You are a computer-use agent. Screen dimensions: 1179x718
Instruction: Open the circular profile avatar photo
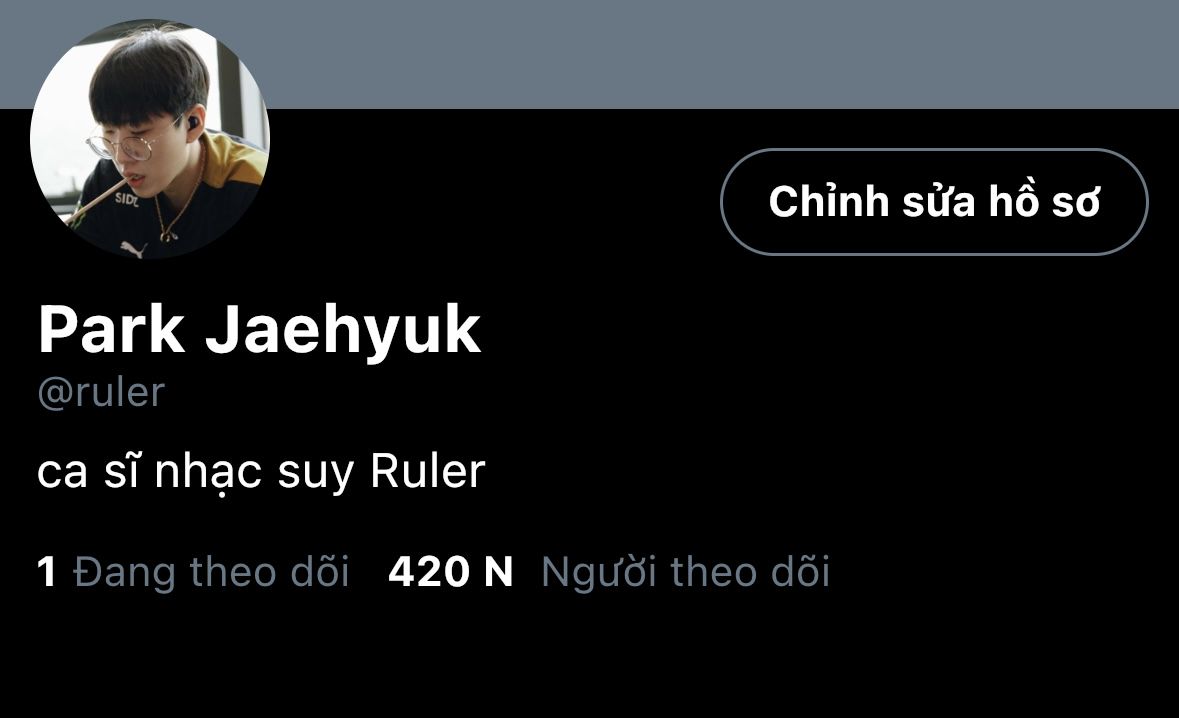[150, 139]
